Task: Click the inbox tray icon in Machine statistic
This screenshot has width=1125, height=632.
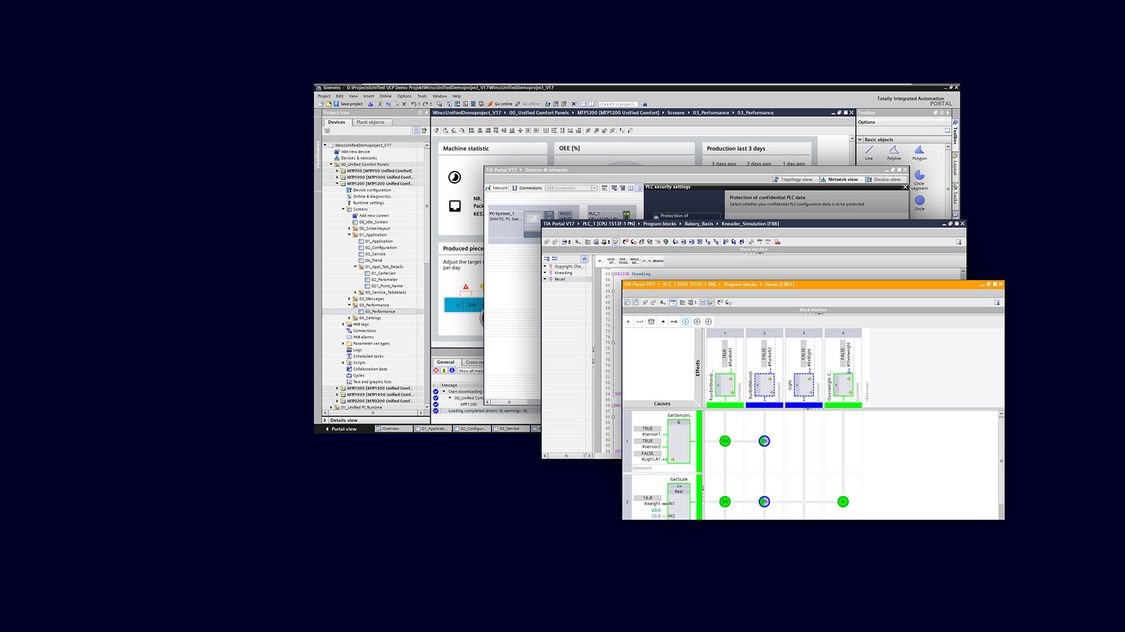Action: point(455,207)
